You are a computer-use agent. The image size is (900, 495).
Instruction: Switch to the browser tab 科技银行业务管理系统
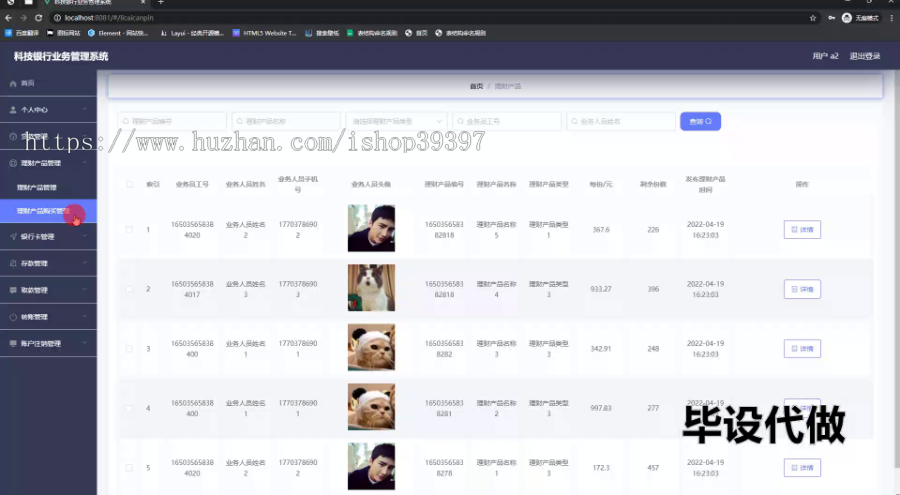pyautogui.click(x=95, y=2)
